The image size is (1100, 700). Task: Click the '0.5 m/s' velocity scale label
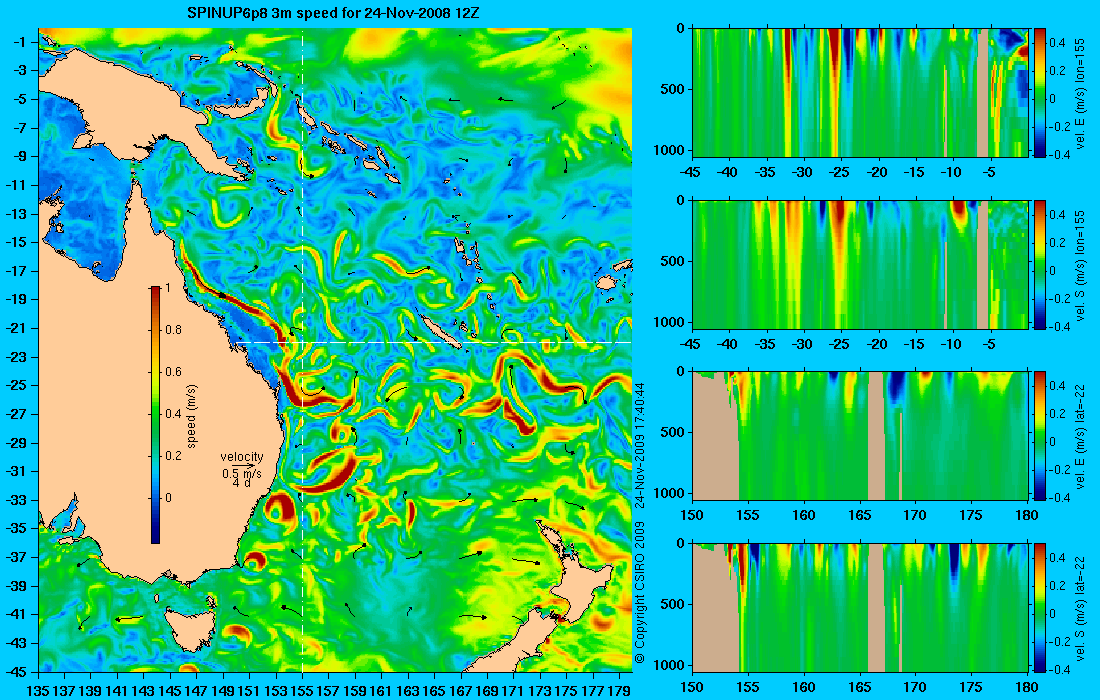(x=241, y=473)
